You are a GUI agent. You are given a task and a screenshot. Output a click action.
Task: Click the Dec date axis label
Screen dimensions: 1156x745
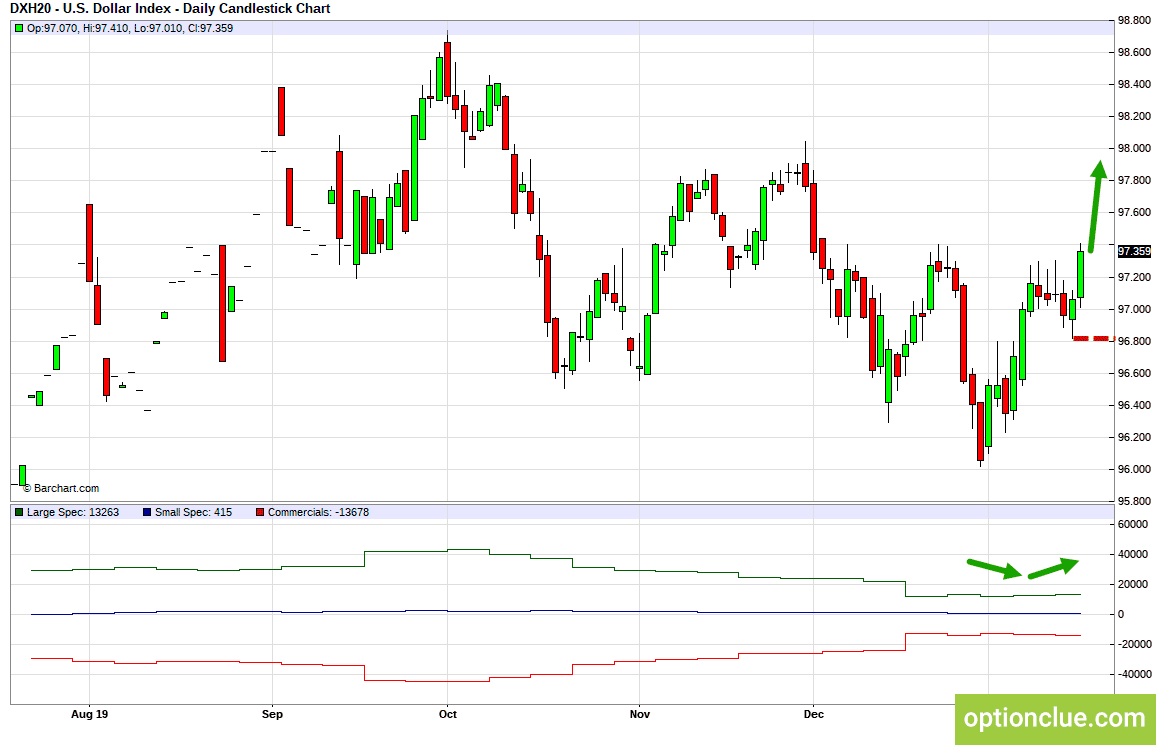pos(813,714)
